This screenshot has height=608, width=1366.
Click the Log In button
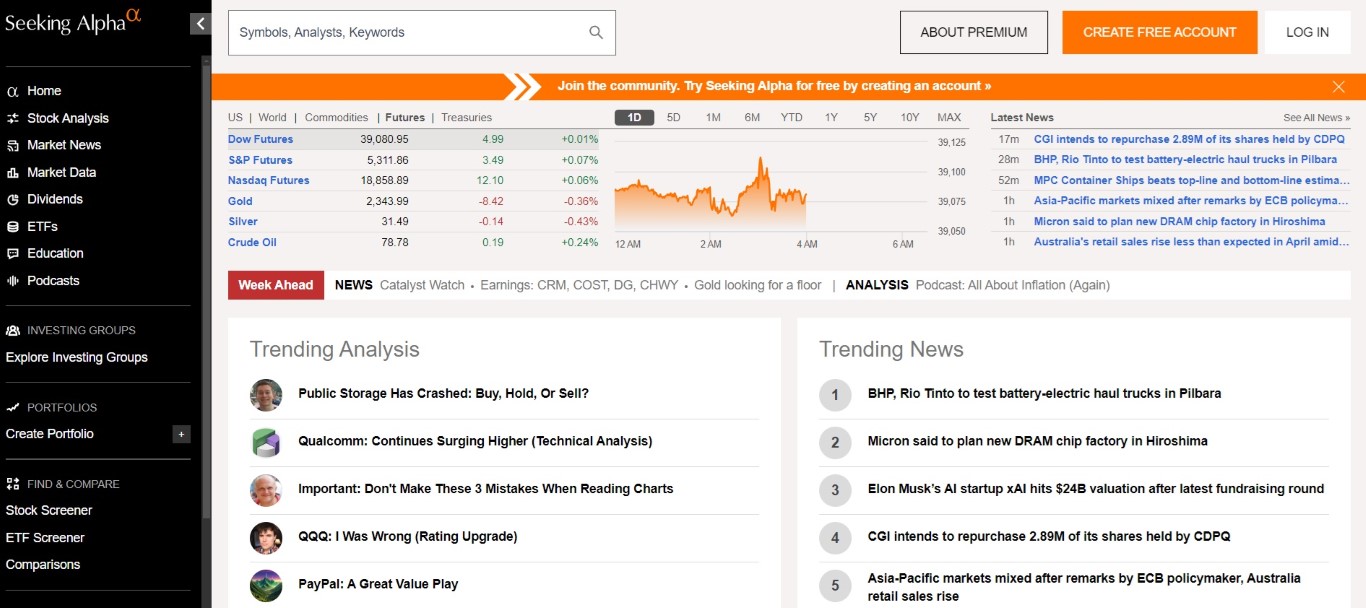click(x=1308, y=32)
